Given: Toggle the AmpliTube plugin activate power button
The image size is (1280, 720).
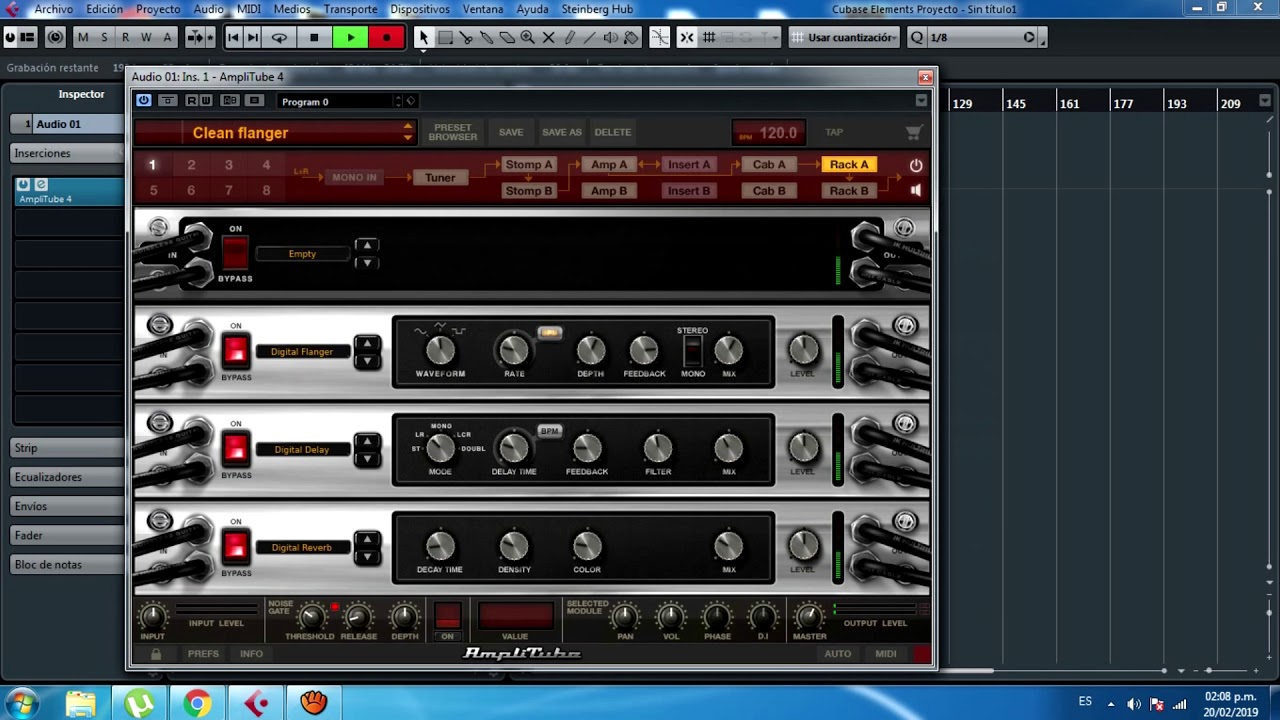Looking at the screenshot, I should tap(144, 101).
